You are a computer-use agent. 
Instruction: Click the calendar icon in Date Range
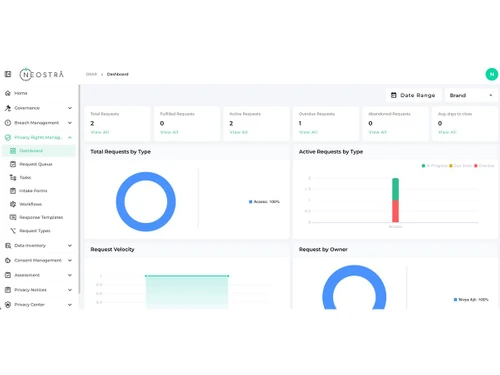pyautogui.click(x=394, y=95)
